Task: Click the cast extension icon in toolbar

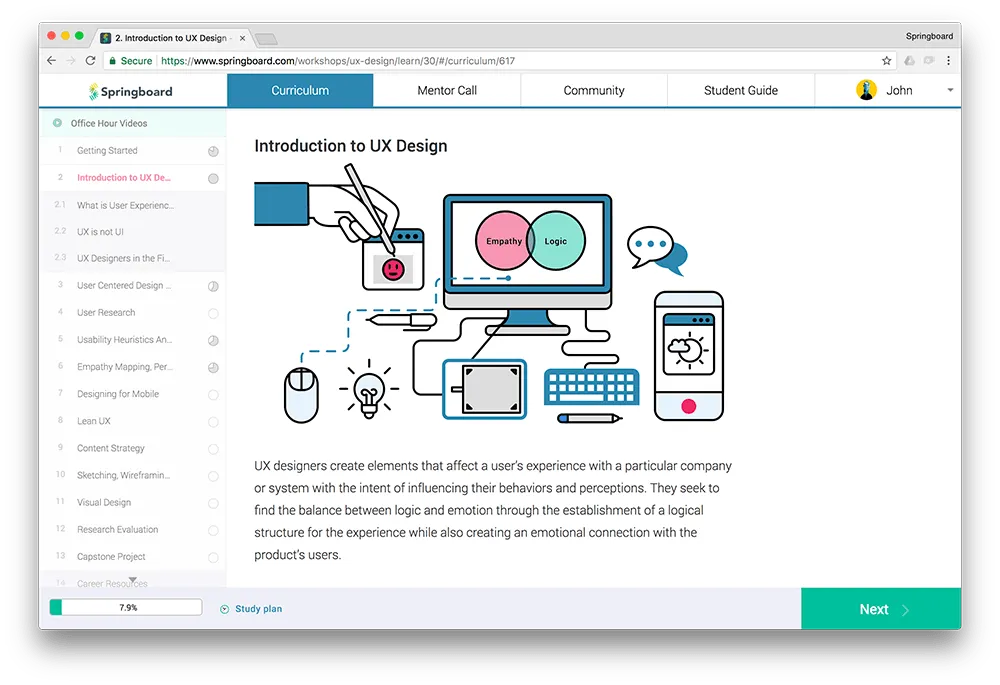Action: (x=929, y=61)
